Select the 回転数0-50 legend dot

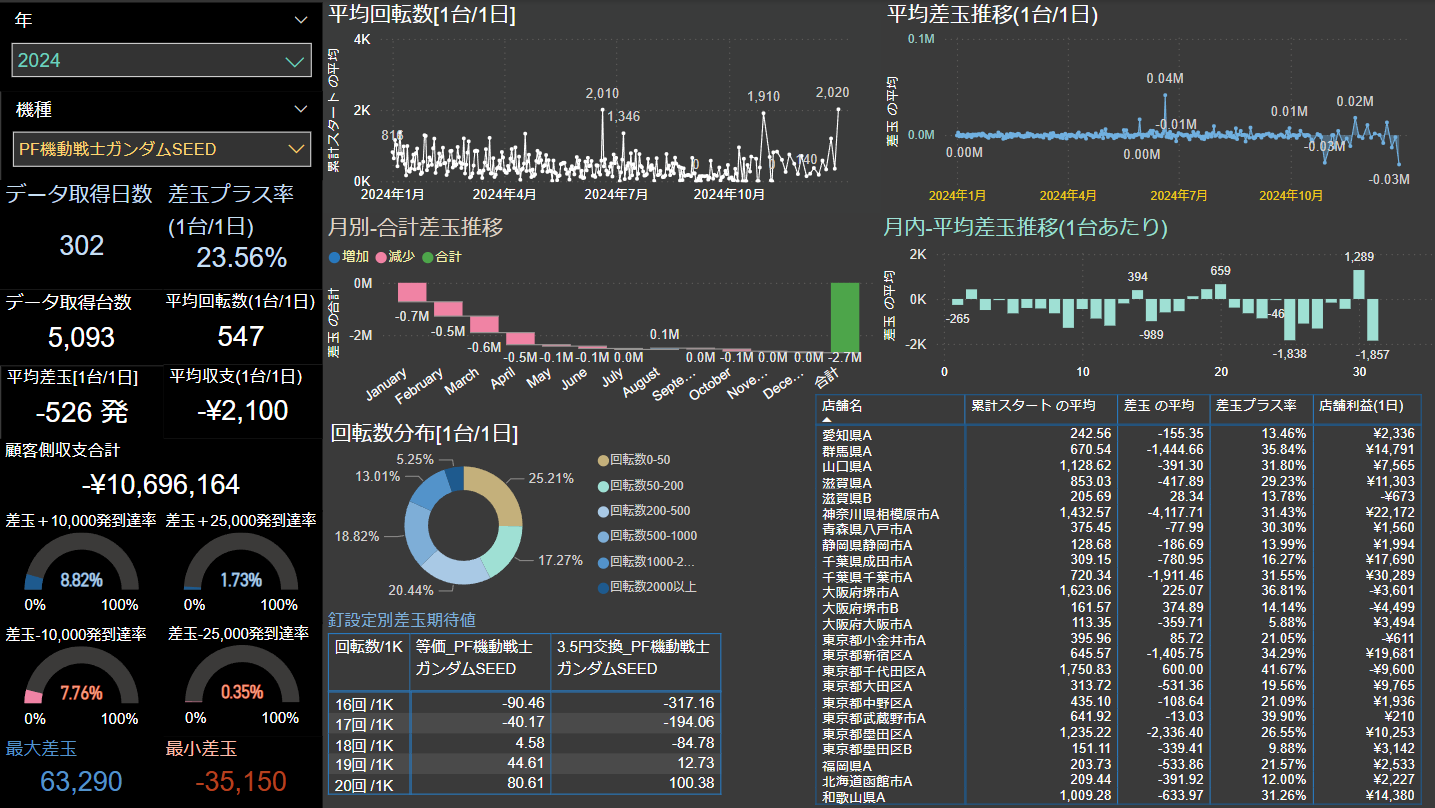[603, 460]
